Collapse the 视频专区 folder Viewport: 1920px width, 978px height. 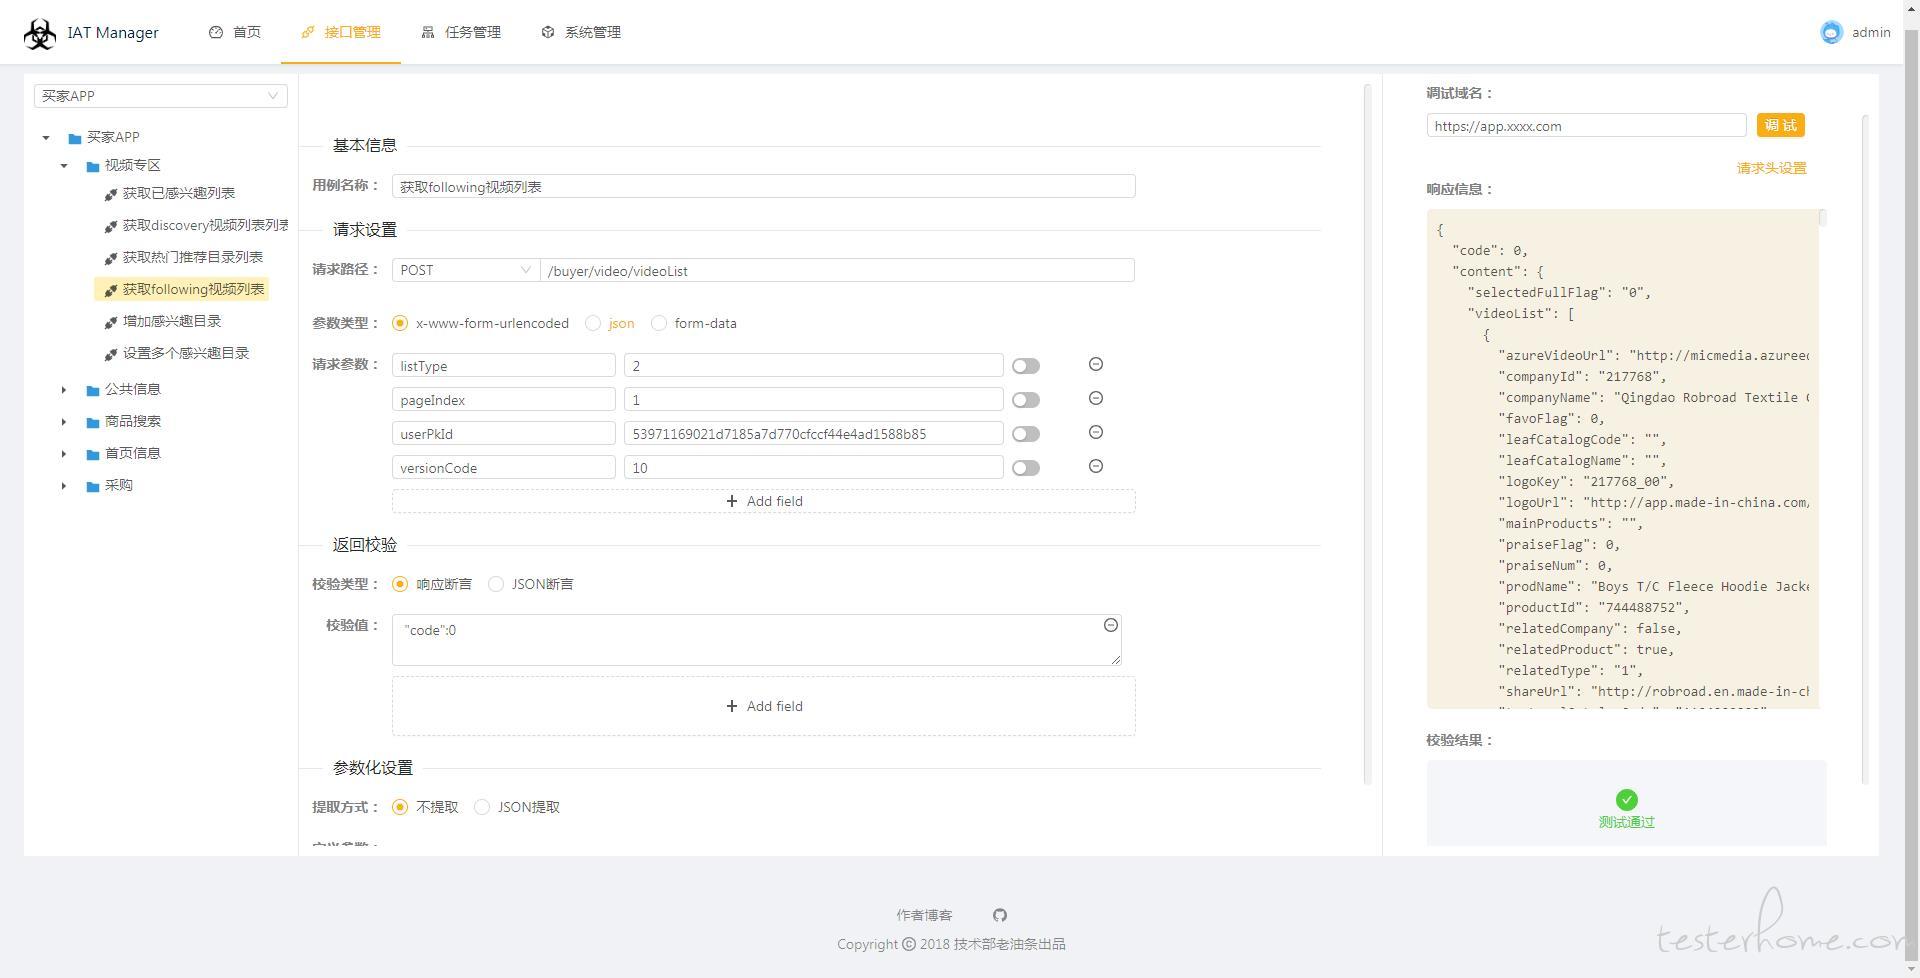(x=64, y=166)
